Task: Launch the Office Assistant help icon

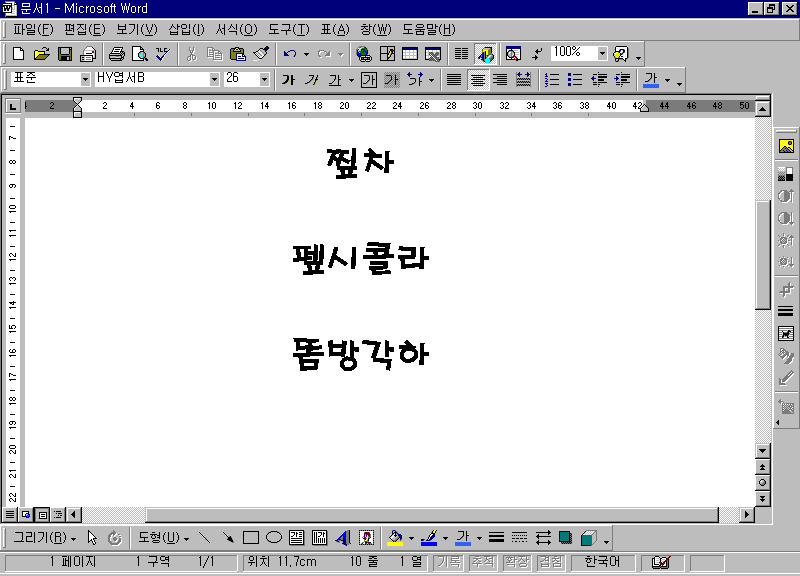Action: [x=621, y=54]
